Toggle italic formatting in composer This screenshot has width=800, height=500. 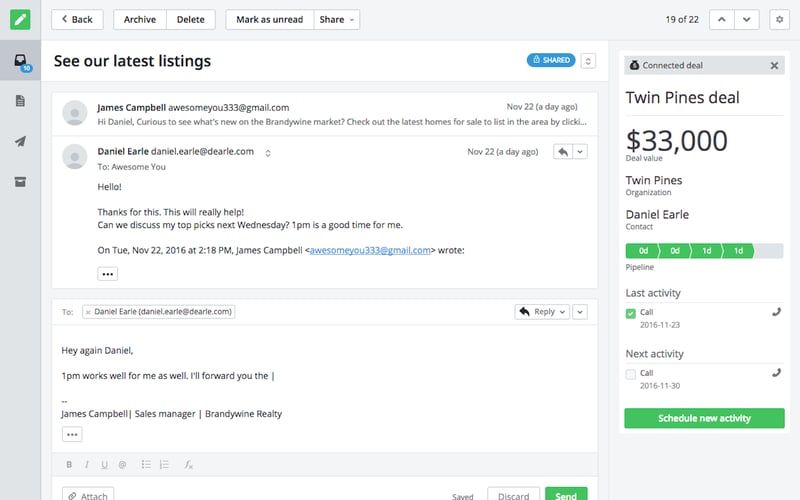[x=87, y=464]
